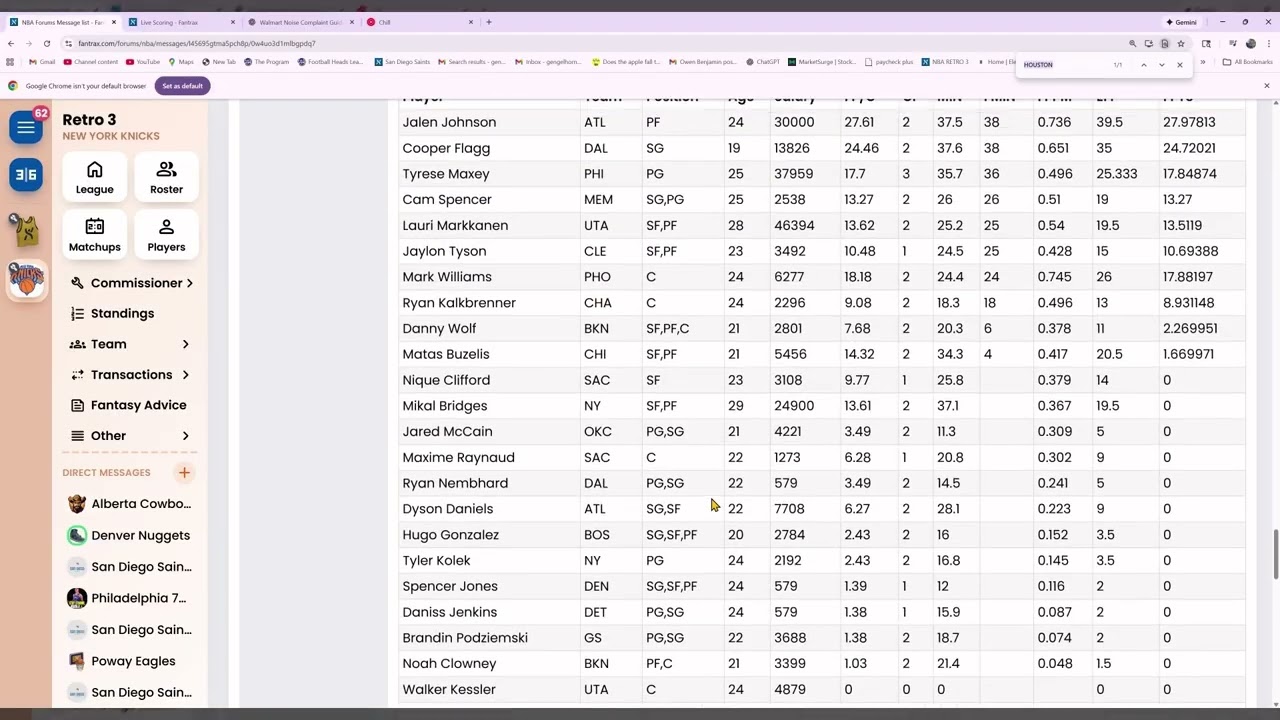The image size is (1280, 720).
Task: Close the find-in-page bar
Action: [x=1180, y=65]
